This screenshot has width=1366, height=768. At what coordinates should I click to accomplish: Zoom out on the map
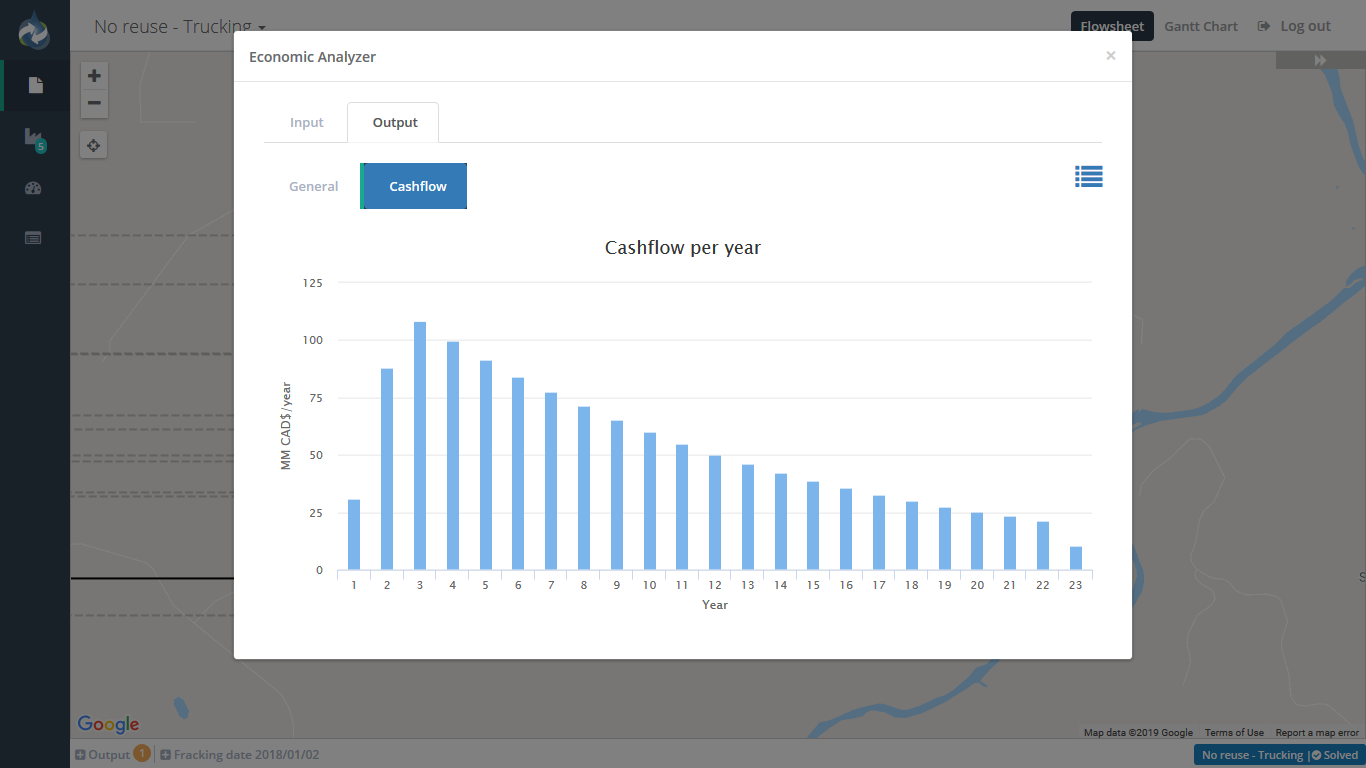click(94, 103)
